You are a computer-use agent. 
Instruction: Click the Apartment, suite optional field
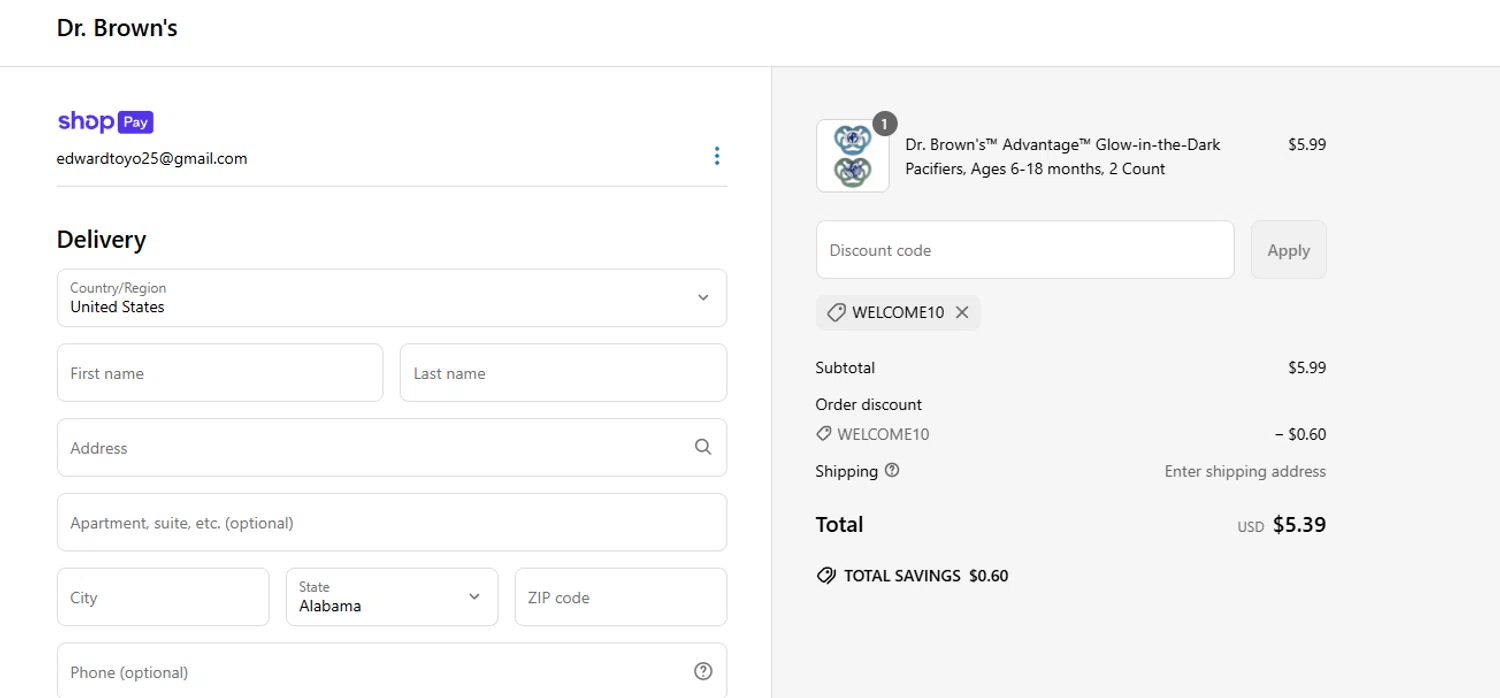[392, 522]
